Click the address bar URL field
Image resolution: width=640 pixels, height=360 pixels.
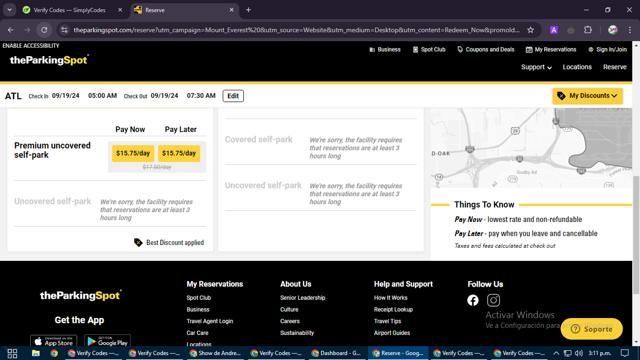(296, 30)
